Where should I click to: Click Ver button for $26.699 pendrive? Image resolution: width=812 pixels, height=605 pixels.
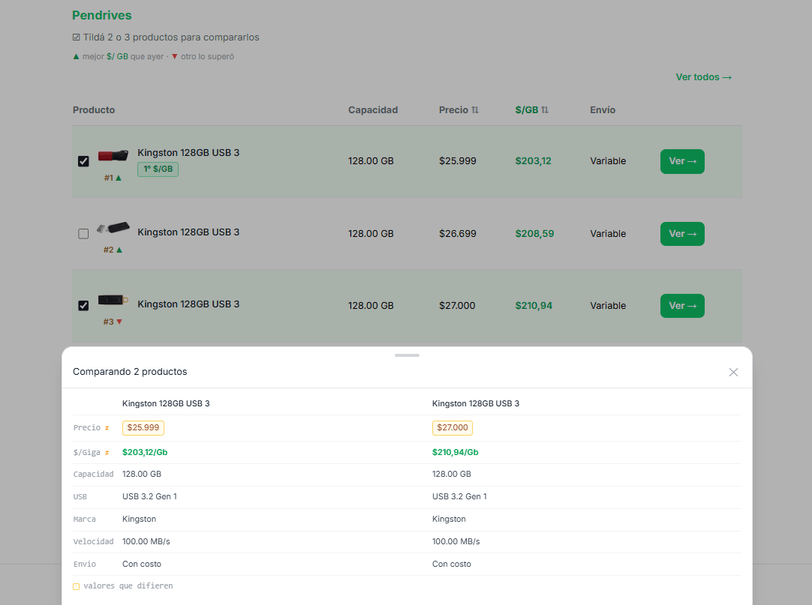click(x=682, y=234)
